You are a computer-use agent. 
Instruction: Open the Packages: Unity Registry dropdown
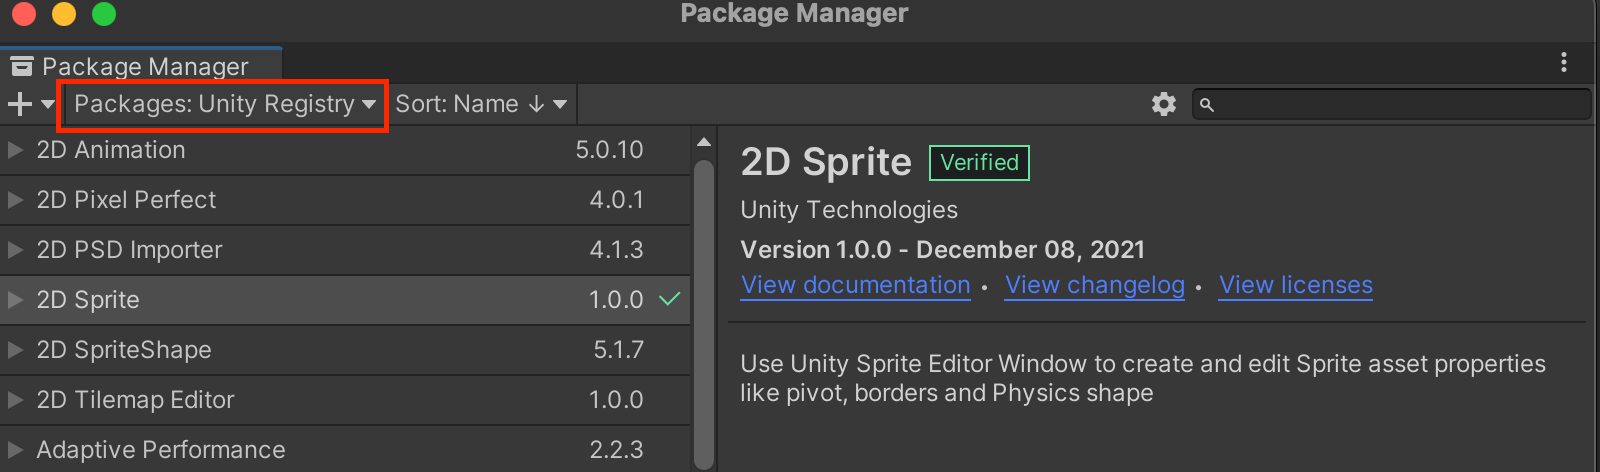coord(224,104)
